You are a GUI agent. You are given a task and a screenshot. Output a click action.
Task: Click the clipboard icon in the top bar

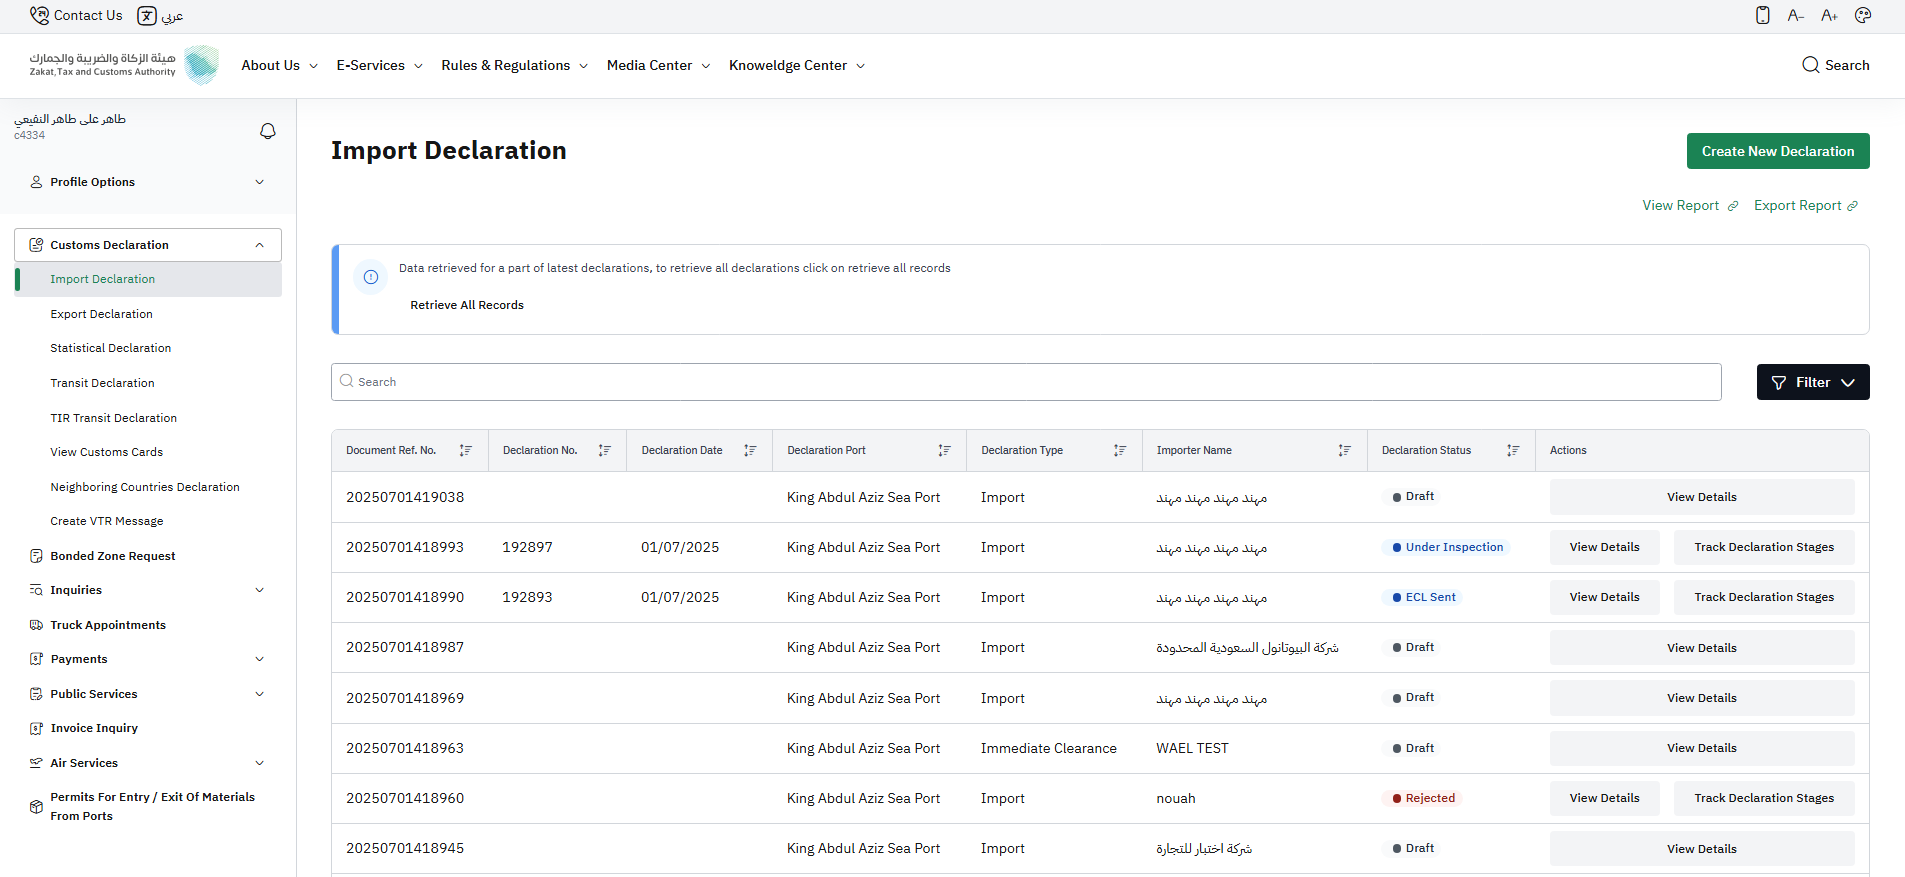(x=1763, y=15)
